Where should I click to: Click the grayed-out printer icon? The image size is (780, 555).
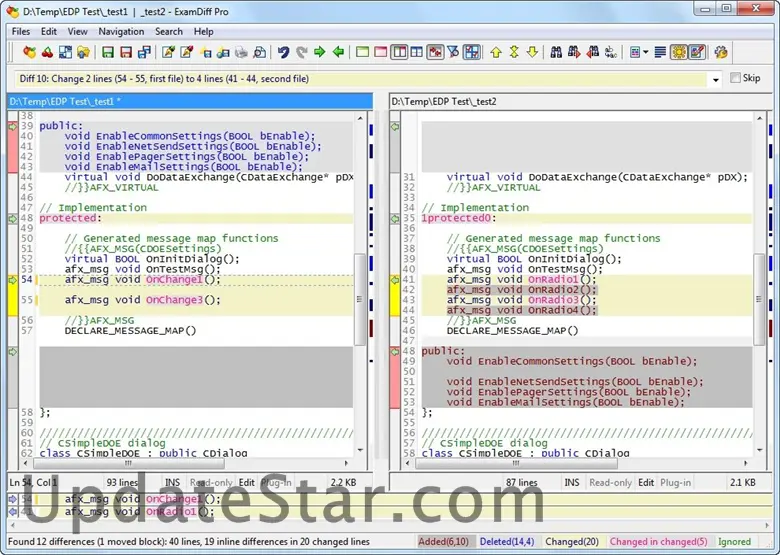click(241, 52)
